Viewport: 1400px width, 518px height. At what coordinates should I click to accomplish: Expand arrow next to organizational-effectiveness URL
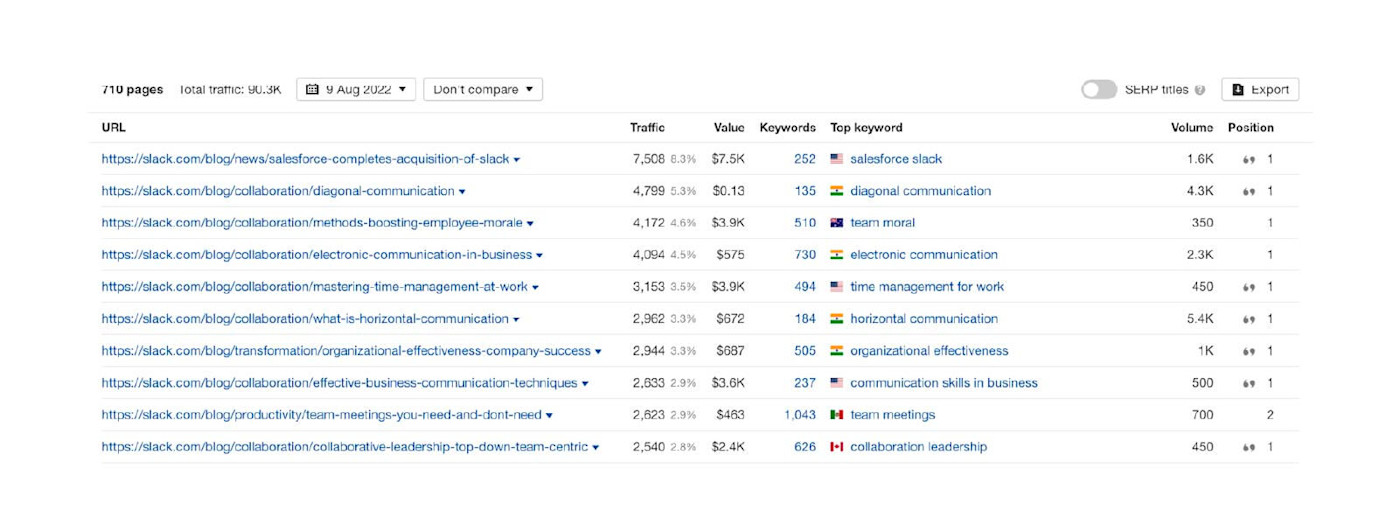click(598, 352)
